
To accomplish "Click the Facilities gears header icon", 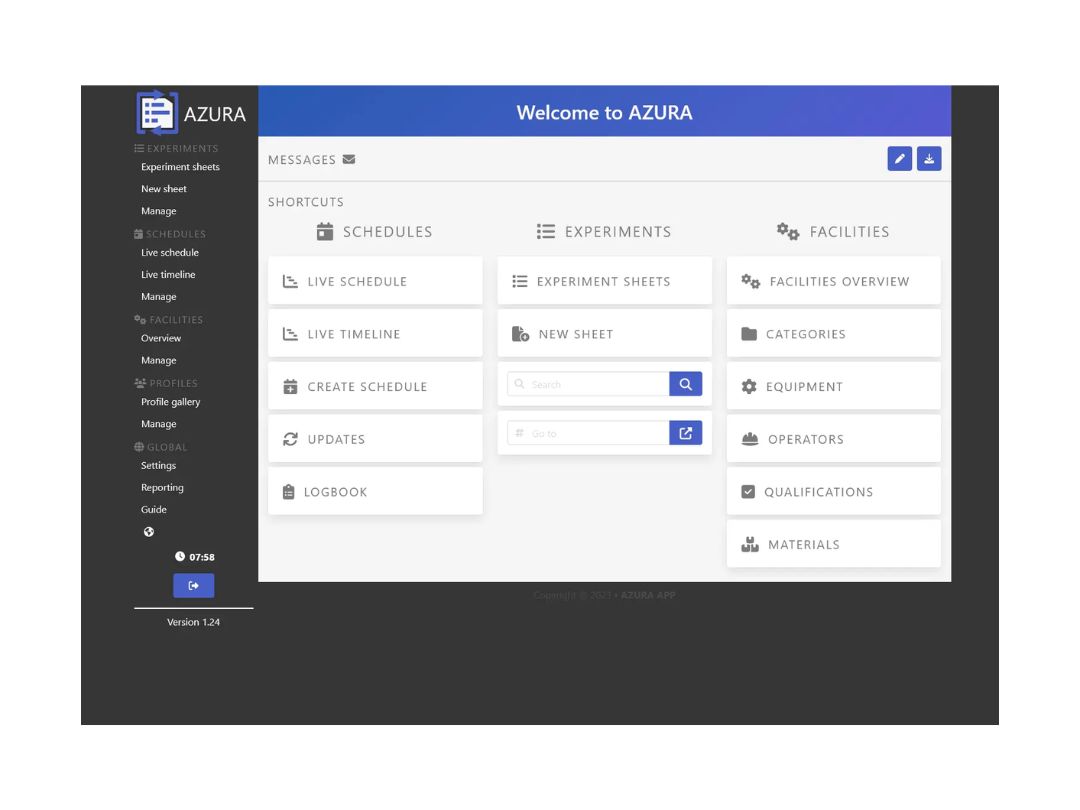I will (788, 231).
